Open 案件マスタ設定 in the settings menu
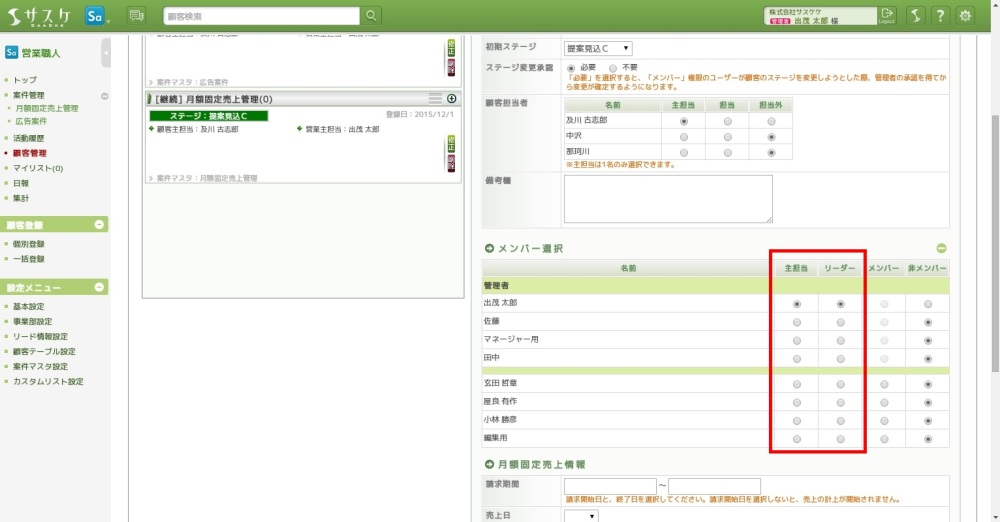Screen dimensions: 1000x522 coord(42,367)
